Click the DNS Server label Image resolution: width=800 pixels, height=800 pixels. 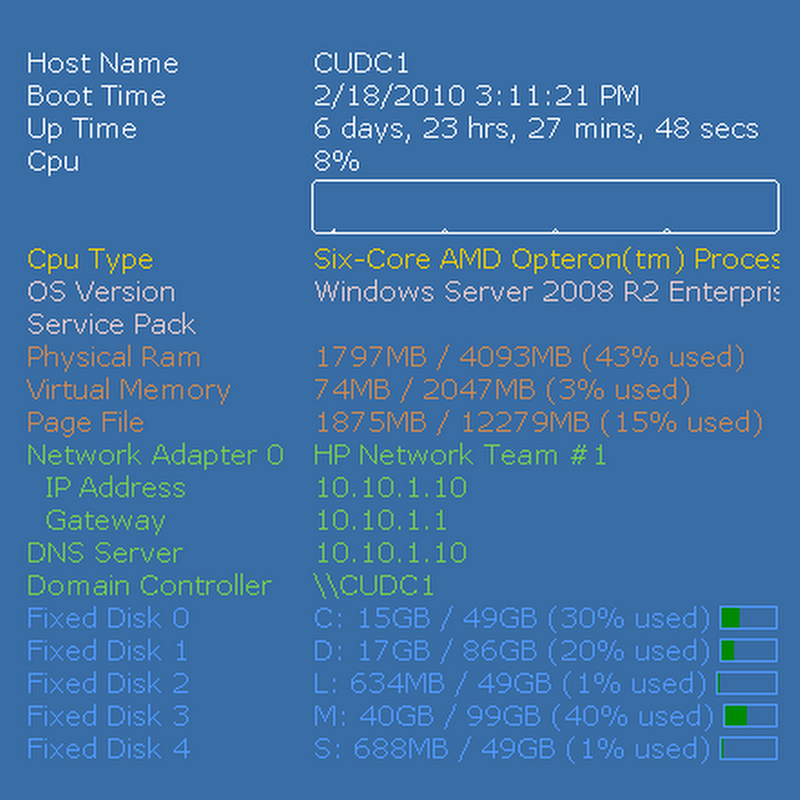tap(104, 553)
